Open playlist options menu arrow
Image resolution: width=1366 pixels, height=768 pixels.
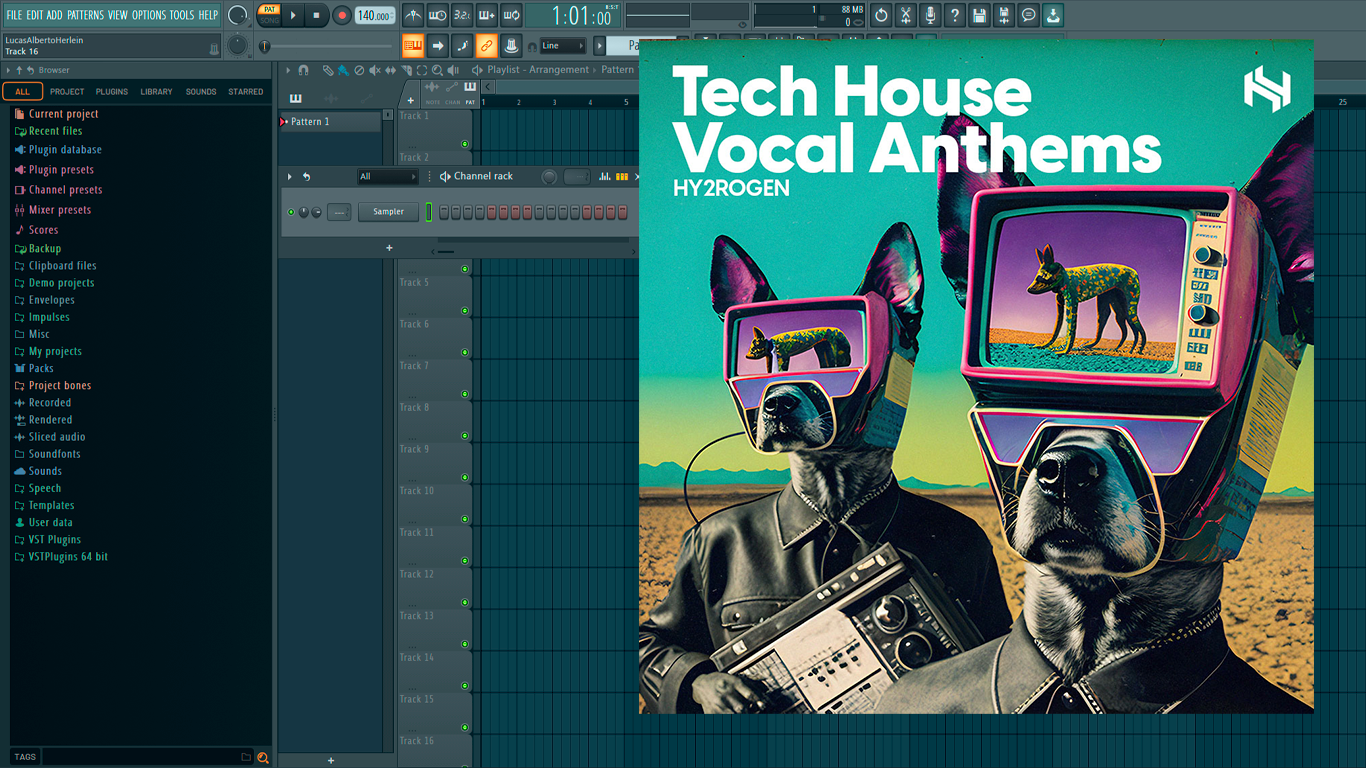pyautogui.click(x=288, y=70)
